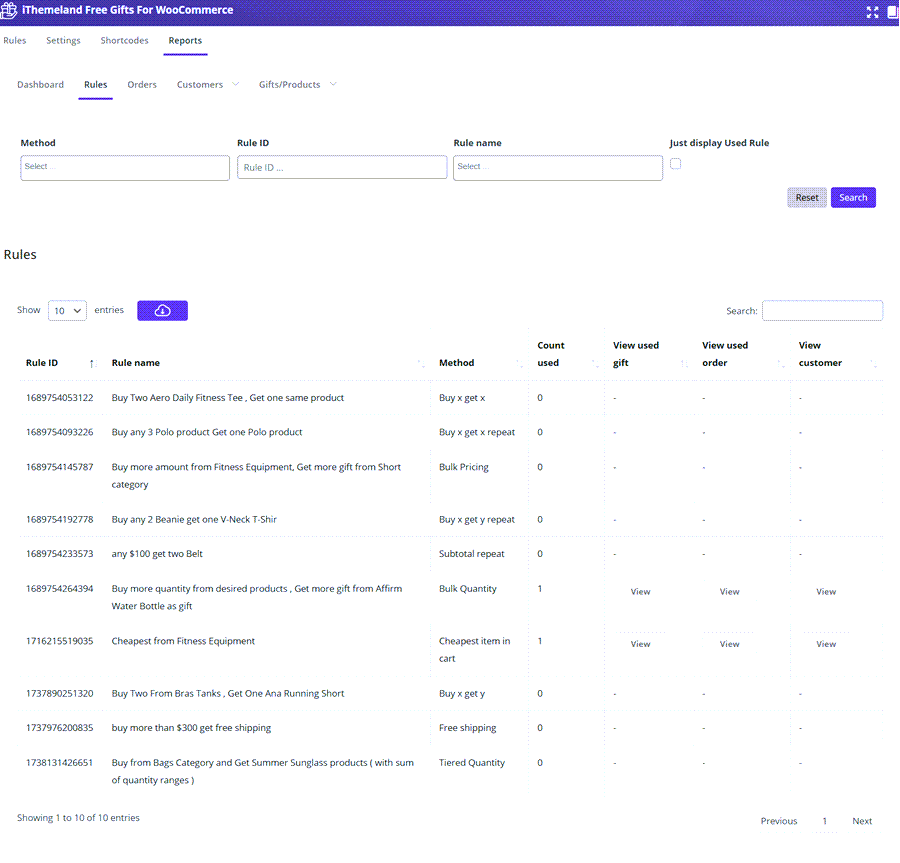
Task: Toggle Just display Used Rule checkbox
Action: pyautogui.click(x=676, y=164)
